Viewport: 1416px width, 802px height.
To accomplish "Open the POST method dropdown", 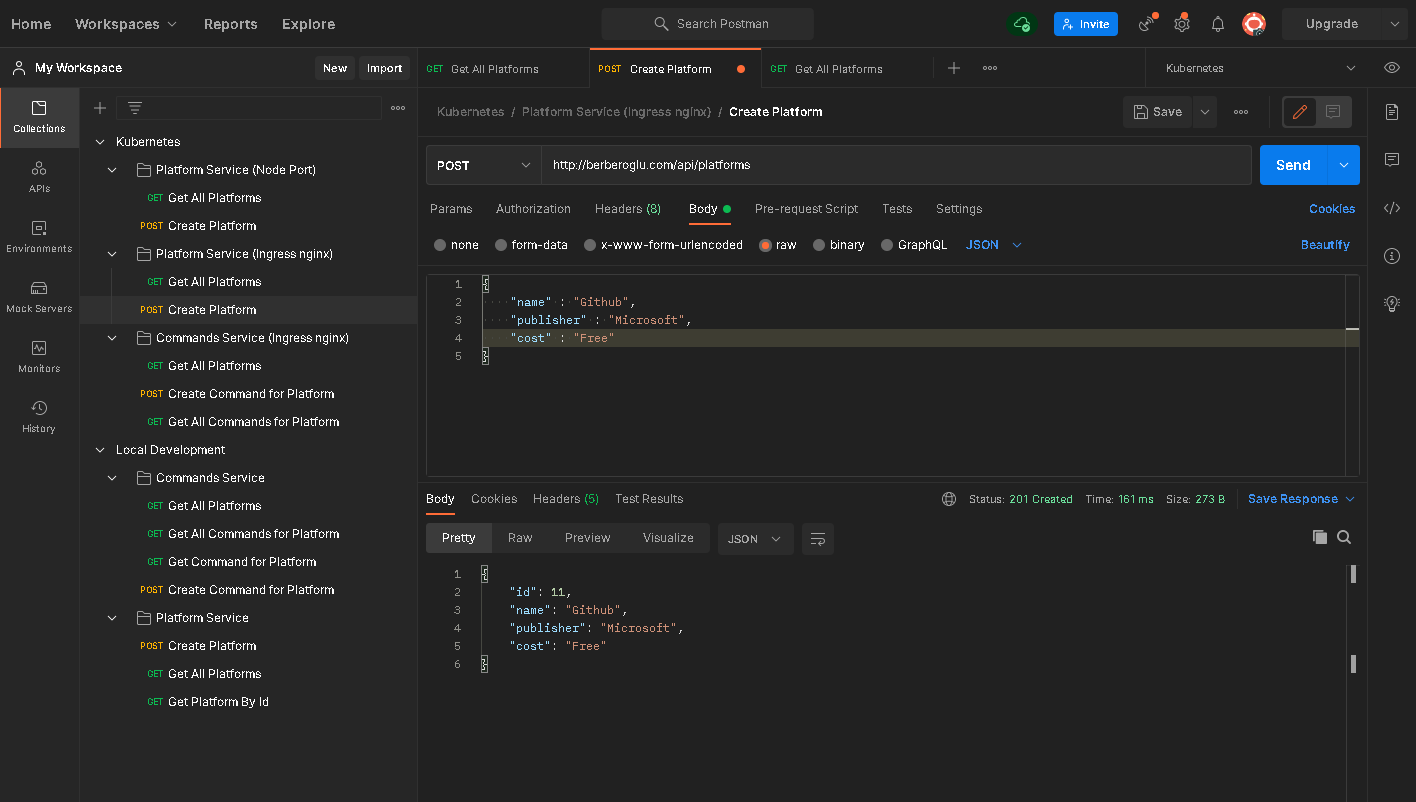I will [484, 165].
